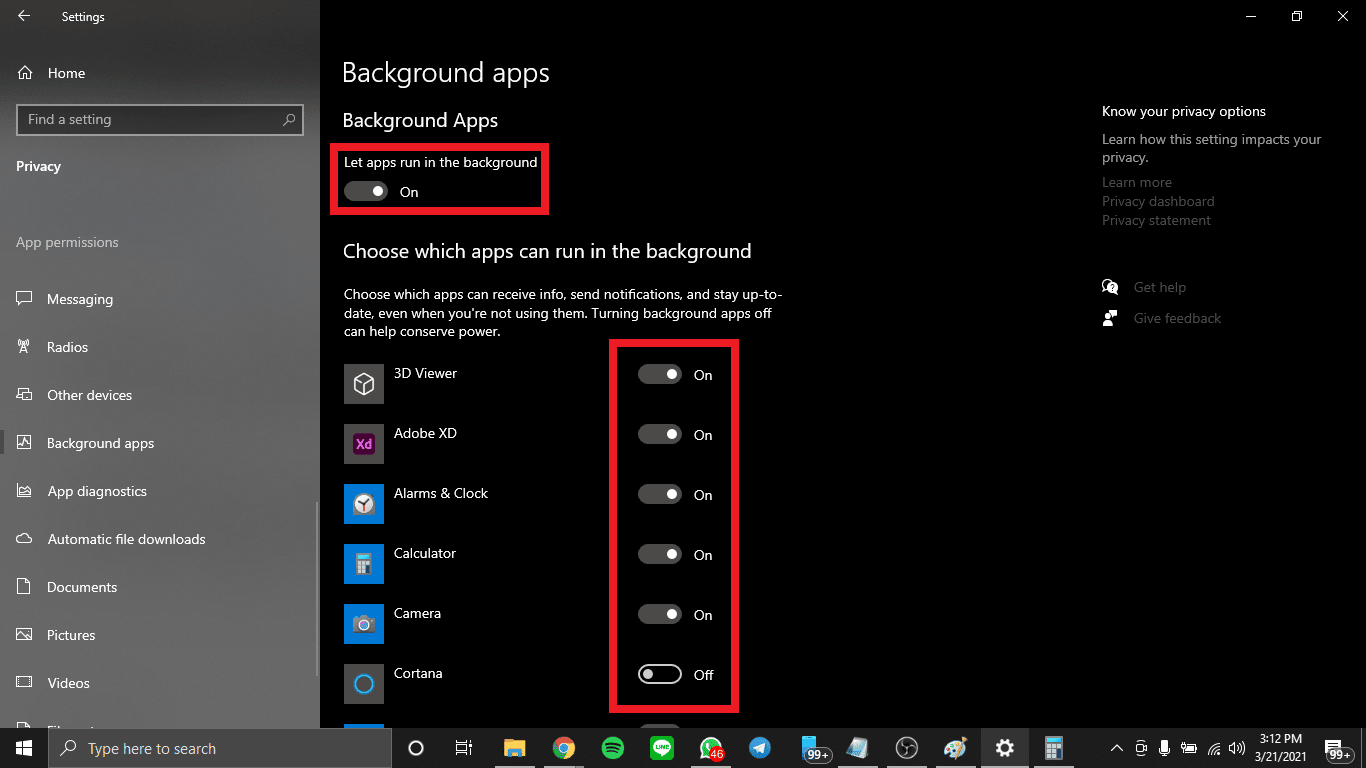Open Videos privacy settings

[70, 683]
